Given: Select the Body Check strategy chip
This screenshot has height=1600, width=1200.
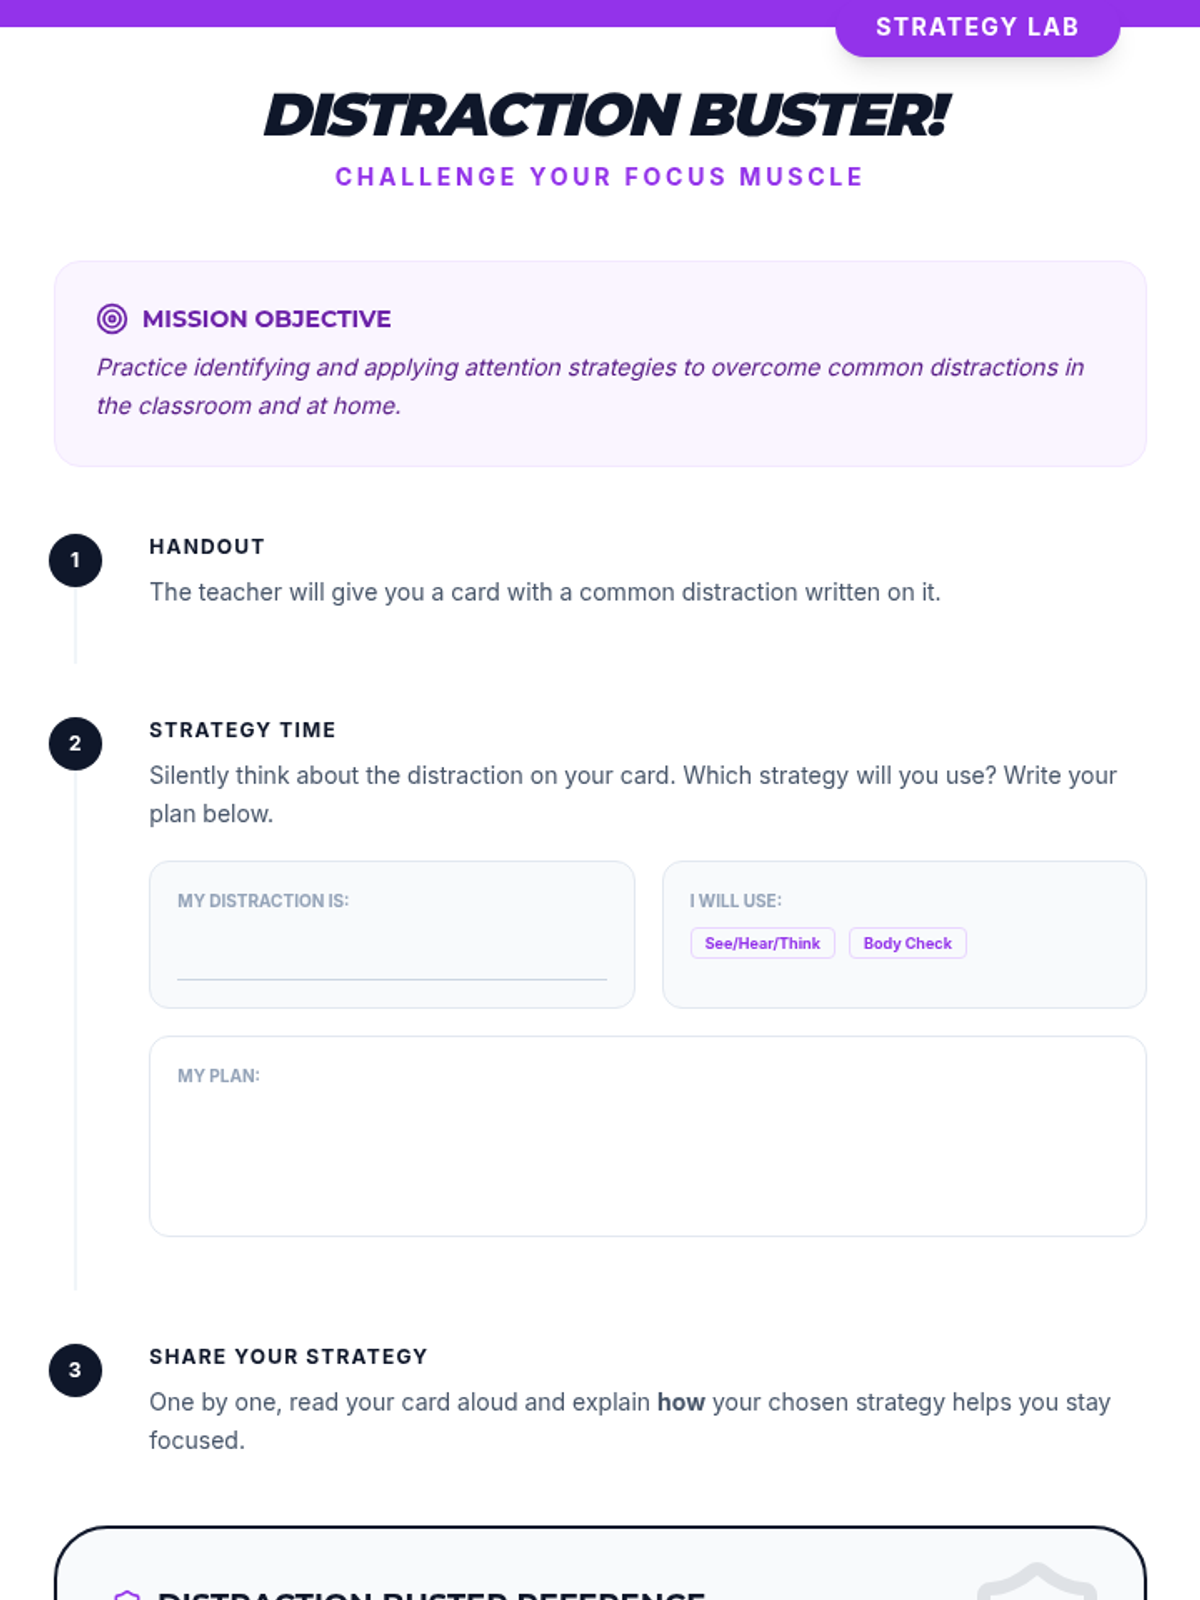Looking at the screenshot, I should (x=907, y=943).
